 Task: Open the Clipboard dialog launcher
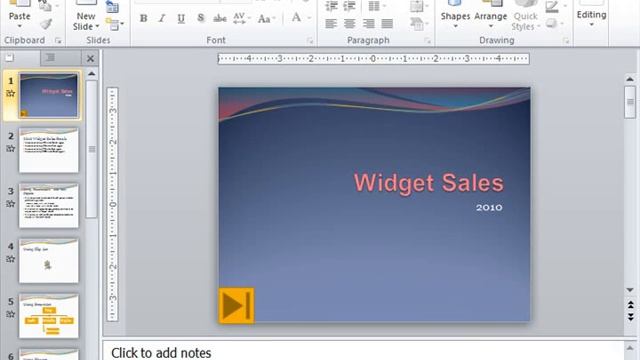point(58,40)
